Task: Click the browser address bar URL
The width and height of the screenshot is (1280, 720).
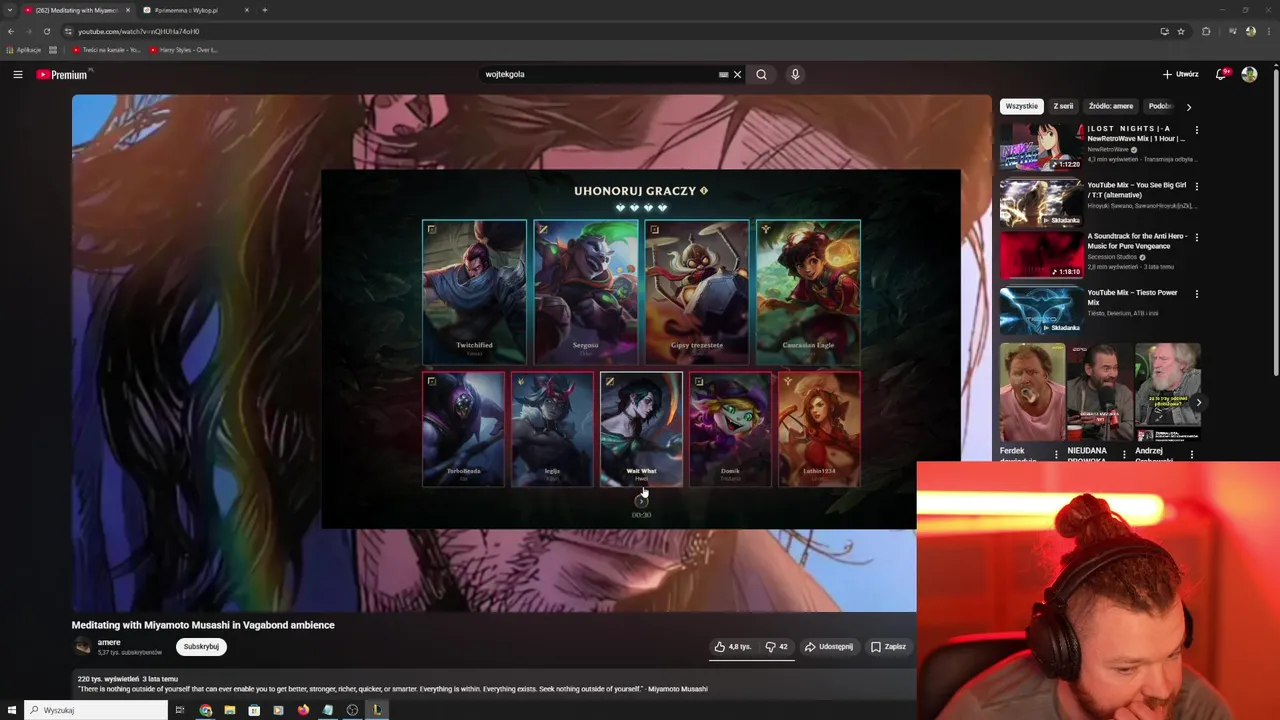Action: (139, 31)
